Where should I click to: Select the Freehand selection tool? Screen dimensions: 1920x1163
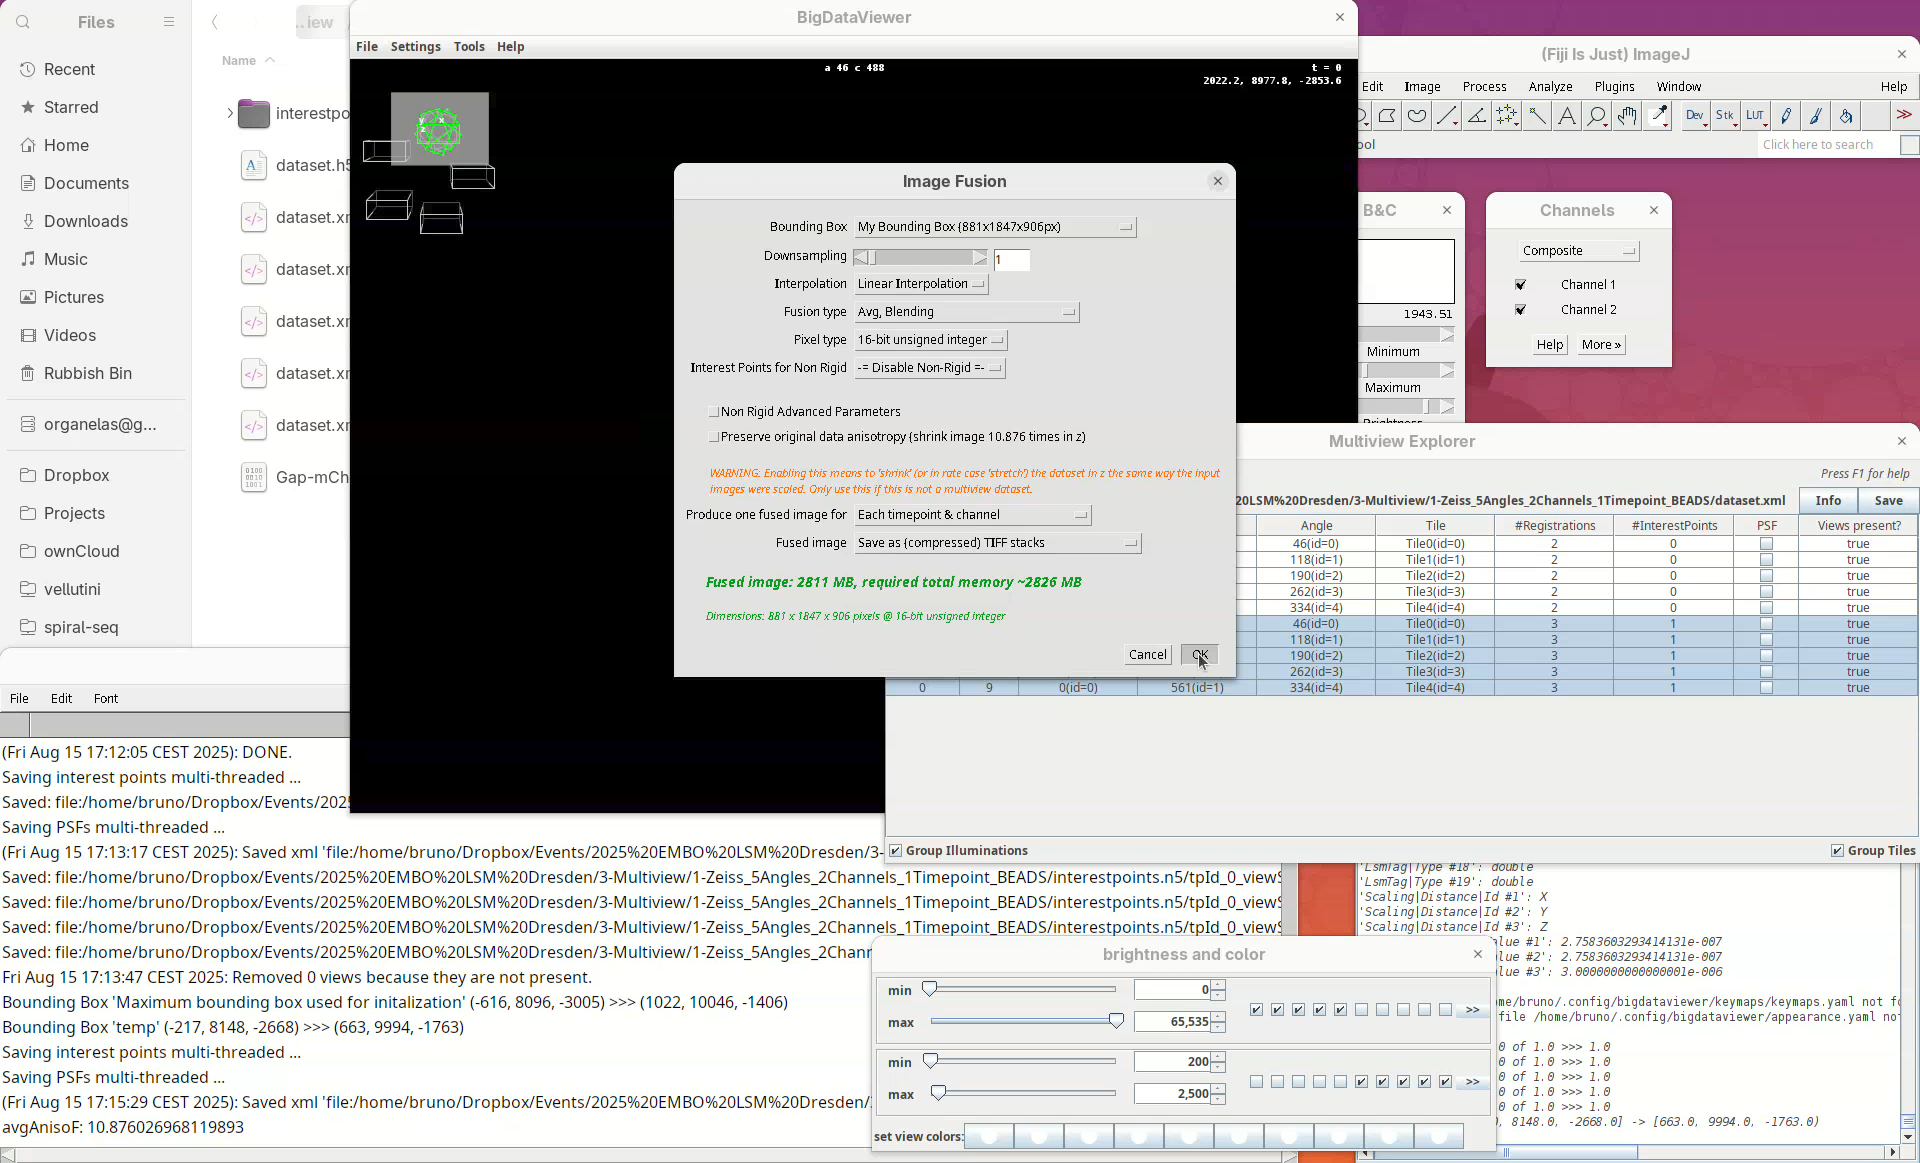click(x=1417, y=116)
